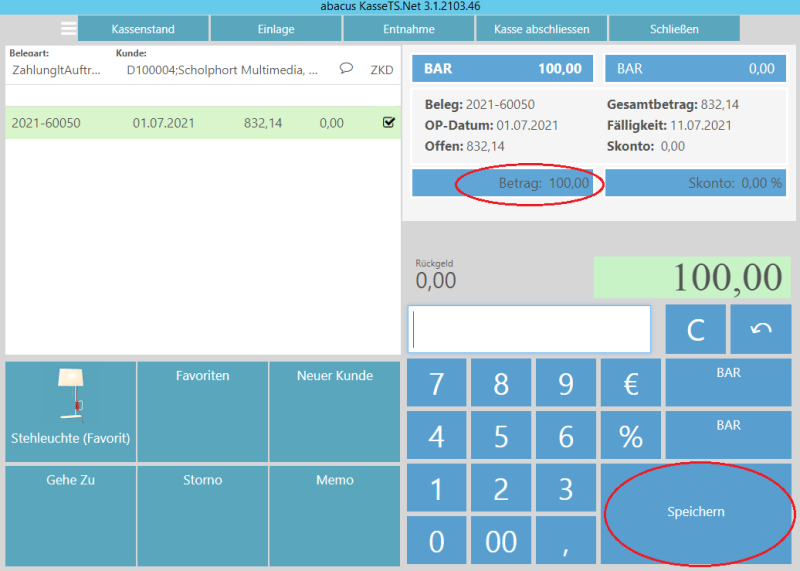This screenshot has width=800, height=571.
Task: Toggle checkbox for receipt 2021-60050
Action: click(x=388, y=123)
